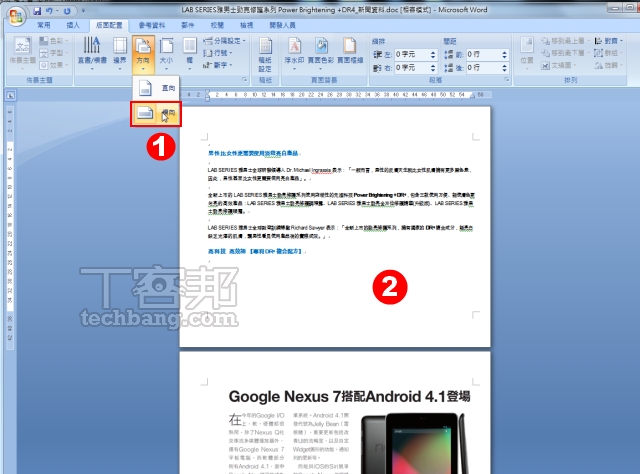Screen dimensions: 640x474
Task: Click the spacing after 後 input field
Action: click(483, 67)
